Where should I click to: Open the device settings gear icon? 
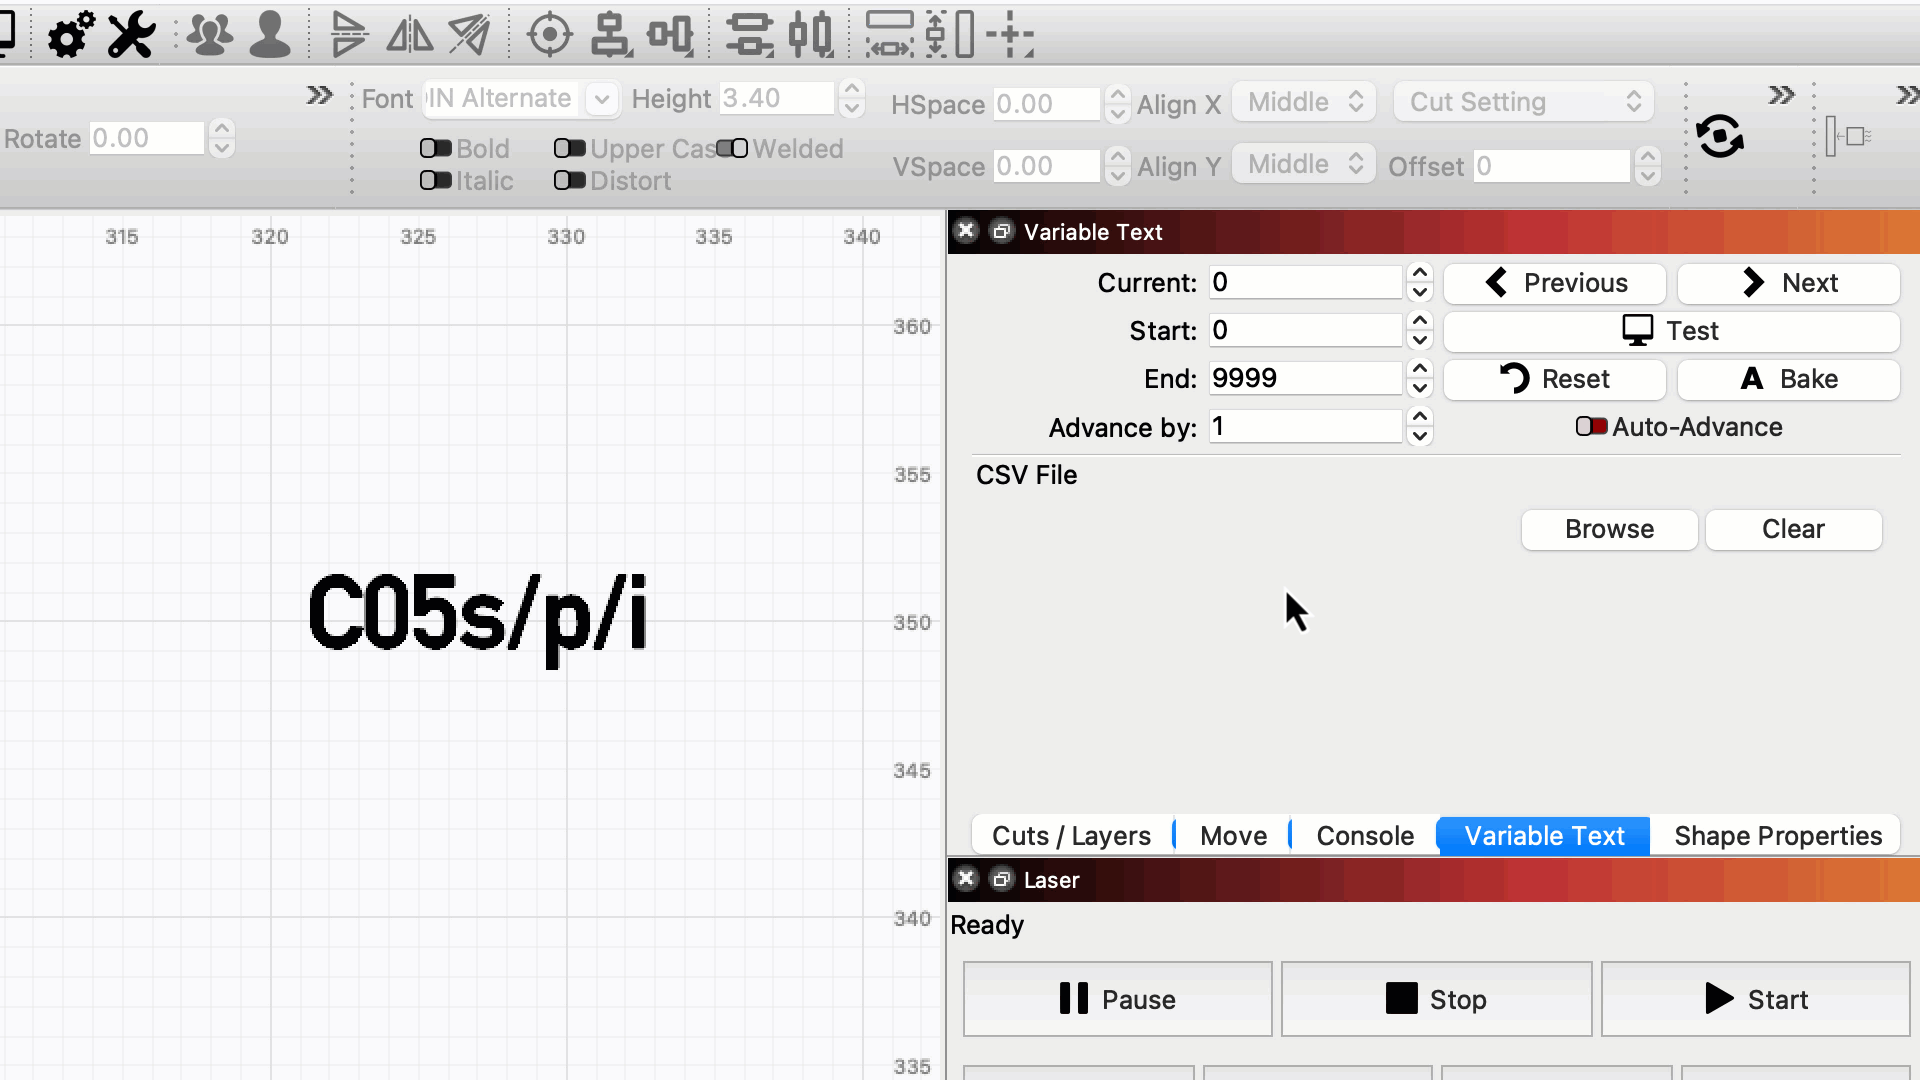pyautogui.click(x=68, y=34)
